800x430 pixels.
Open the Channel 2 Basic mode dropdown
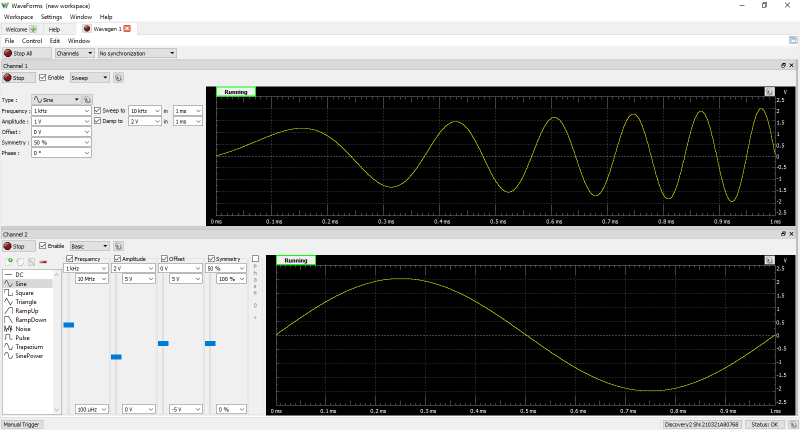[107, 245]
